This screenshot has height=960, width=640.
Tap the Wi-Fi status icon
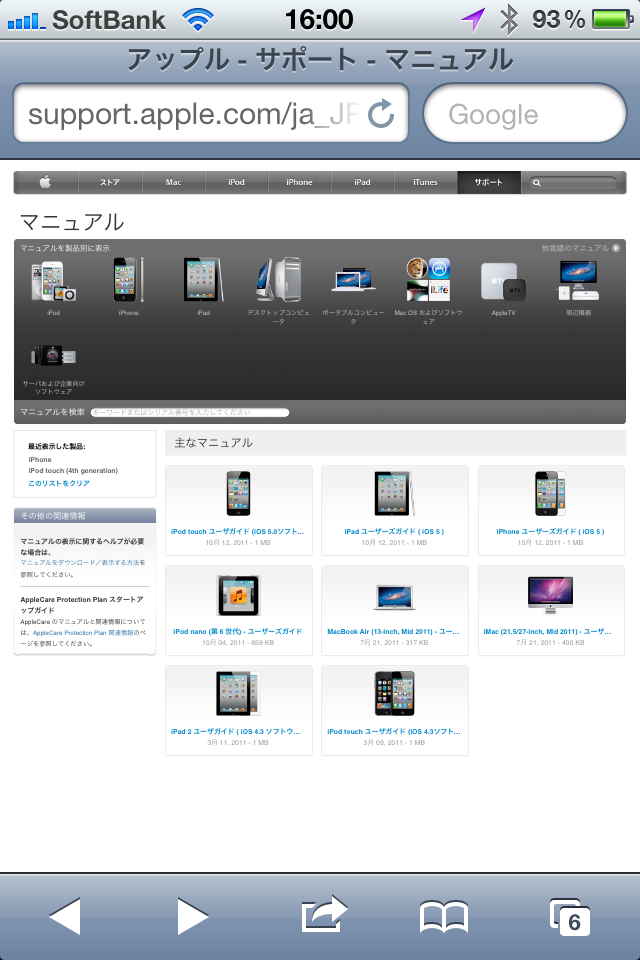[198, 20]
